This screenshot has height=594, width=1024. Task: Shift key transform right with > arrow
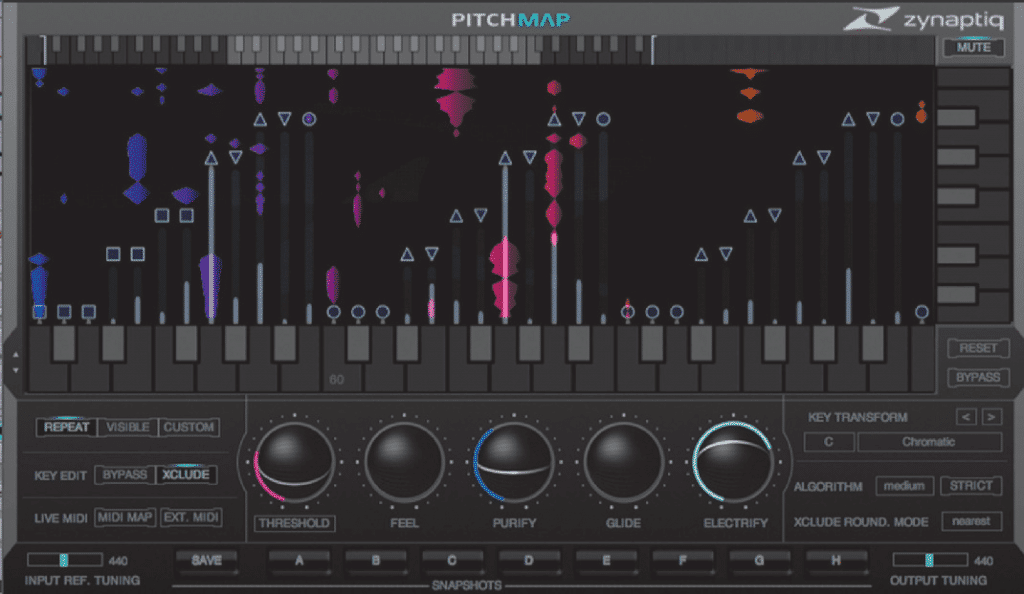point(991,416)
